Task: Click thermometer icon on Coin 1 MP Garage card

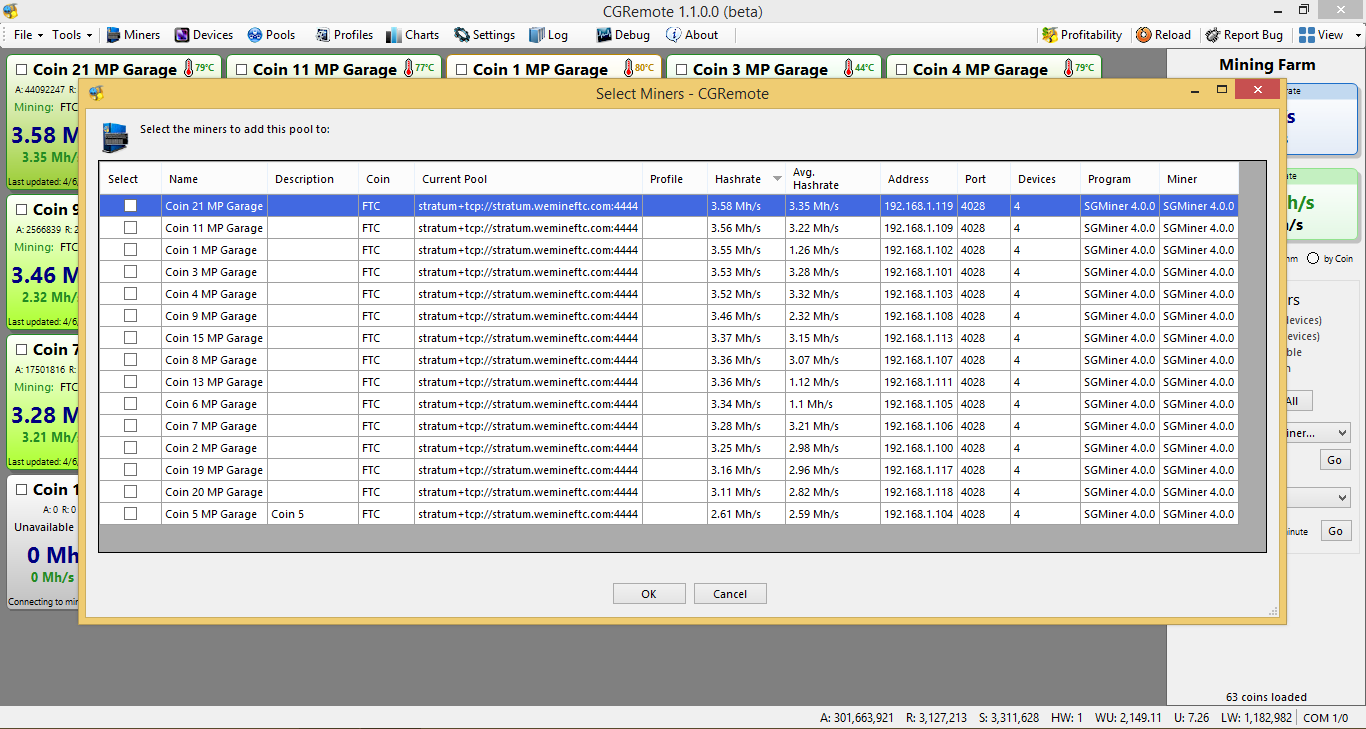Action: 627,69
